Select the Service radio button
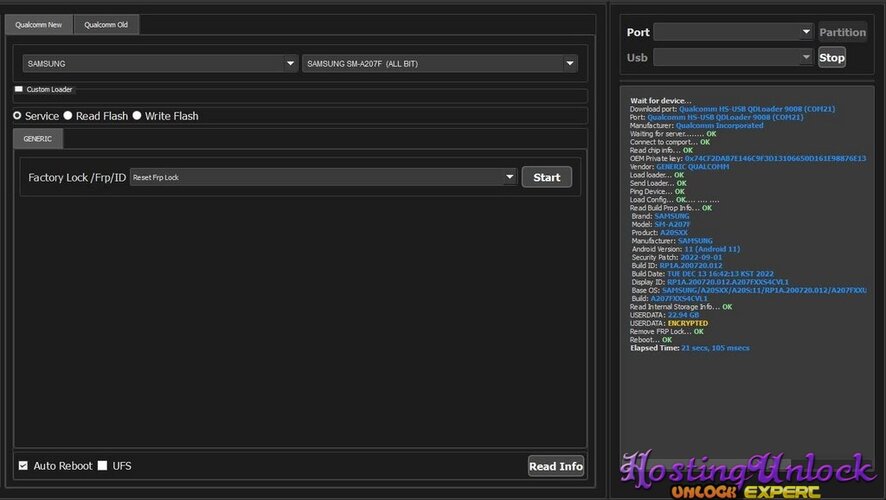The image size is (886, 500). tap(18, 116)
